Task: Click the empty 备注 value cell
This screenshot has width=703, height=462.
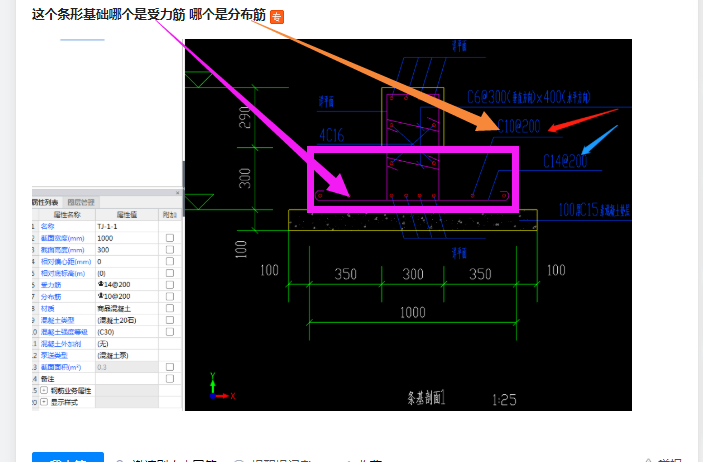Action: coord(127,379)
